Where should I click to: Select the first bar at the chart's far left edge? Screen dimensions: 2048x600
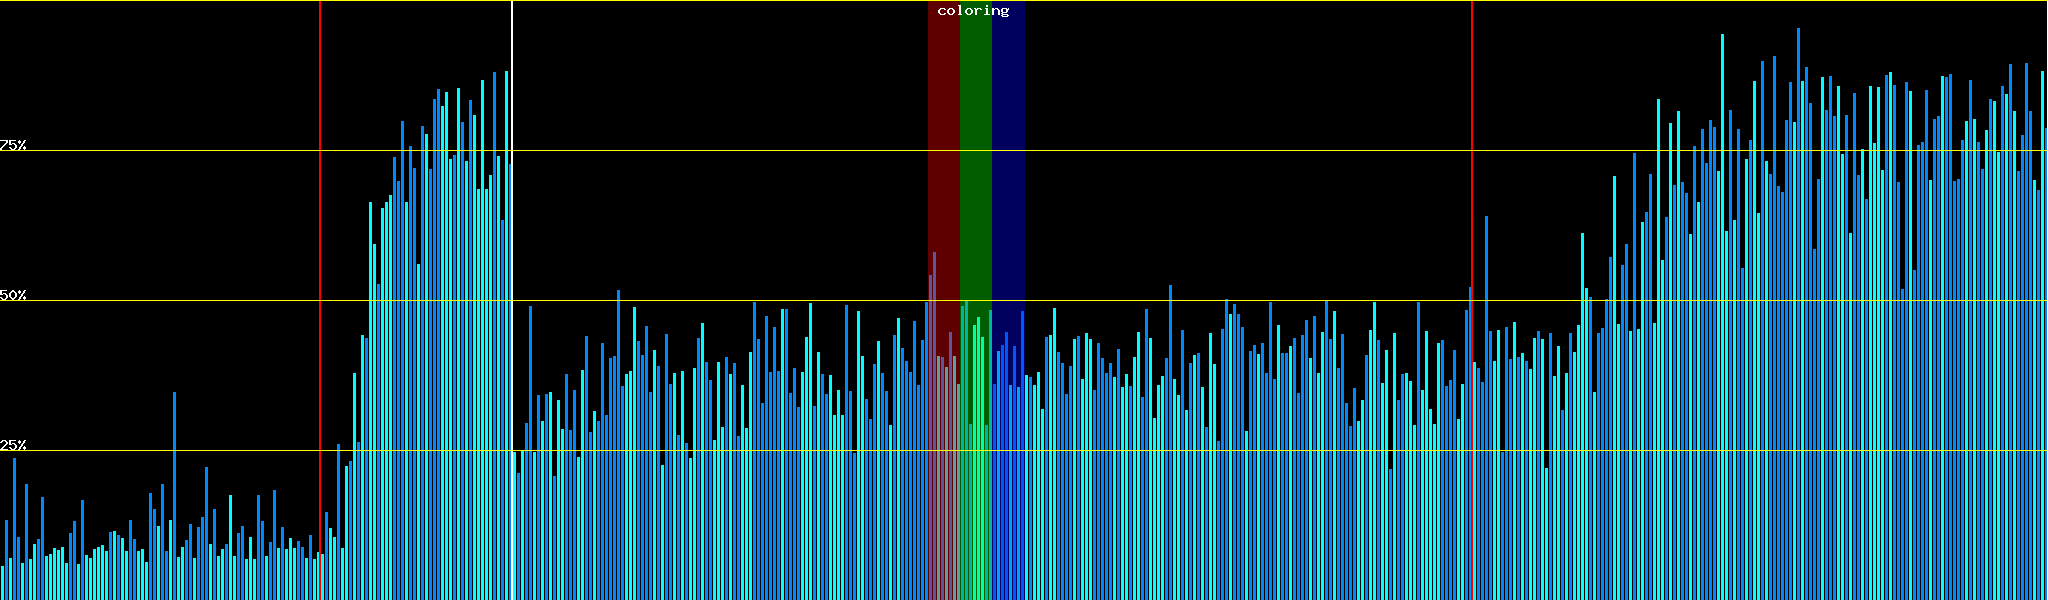coord(2,583)
